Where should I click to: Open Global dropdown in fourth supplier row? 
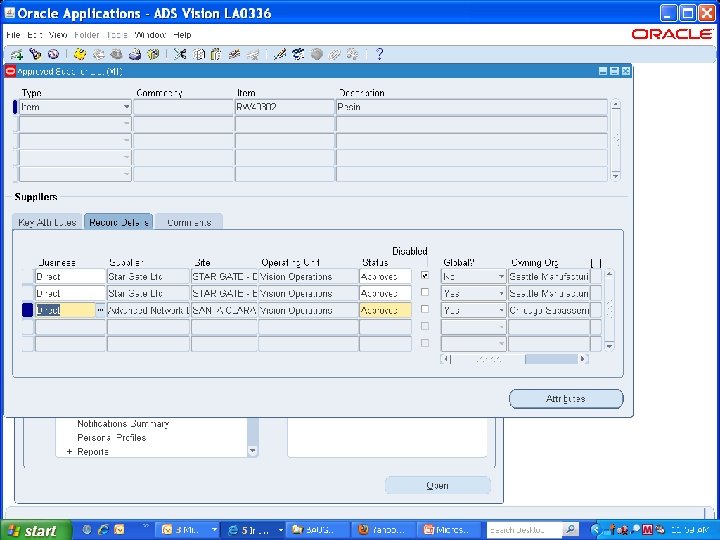501,327
